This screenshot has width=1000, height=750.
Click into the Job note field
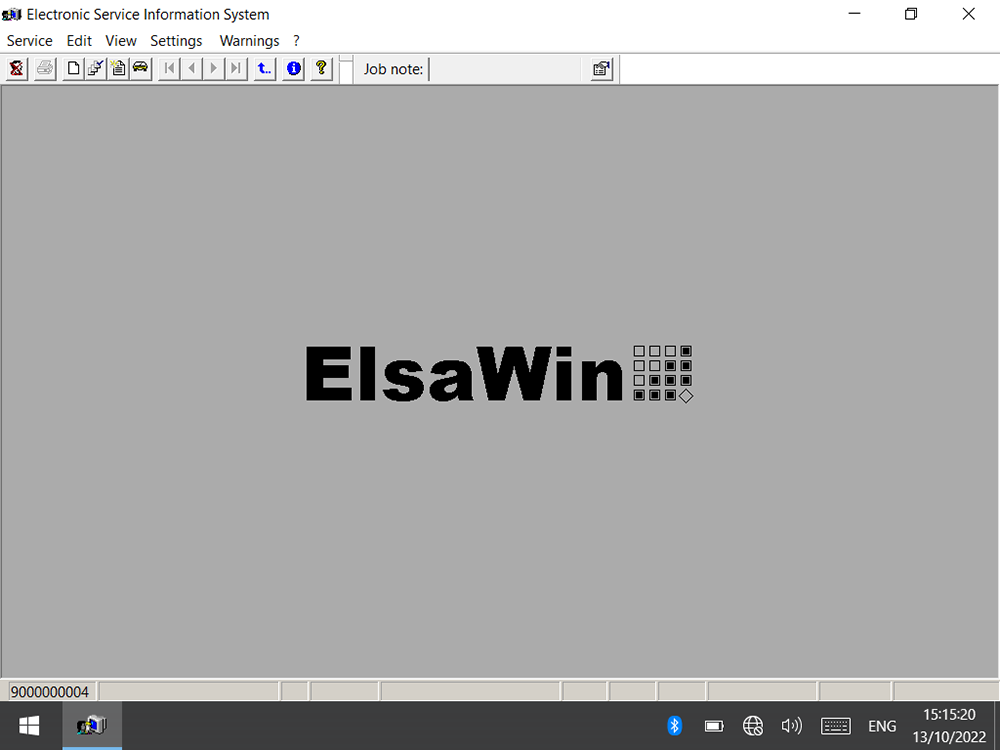[x=505, y=69]
